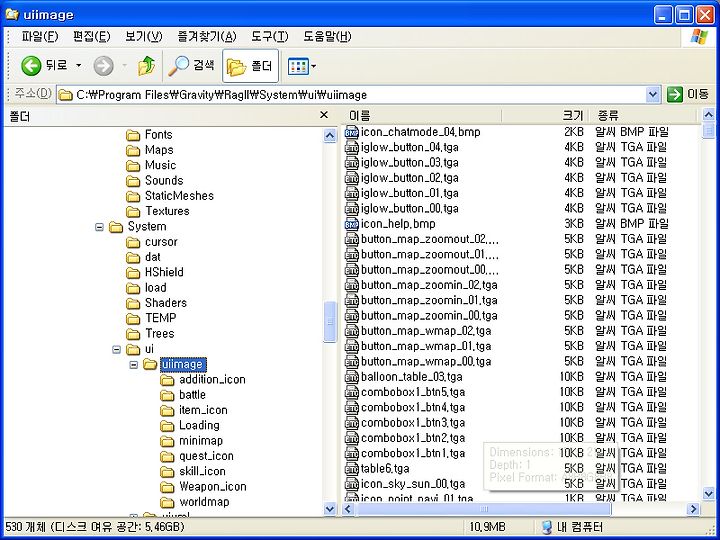The height and width of the screenshot is (540, 720).
Task: Sort files by 종류 column header
Action: coord(643,115)
